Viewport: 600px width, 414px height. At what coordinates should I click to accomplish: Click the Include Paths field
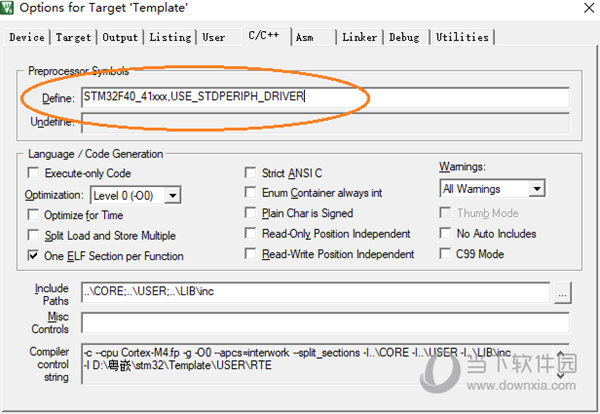[x=315, y=292]
